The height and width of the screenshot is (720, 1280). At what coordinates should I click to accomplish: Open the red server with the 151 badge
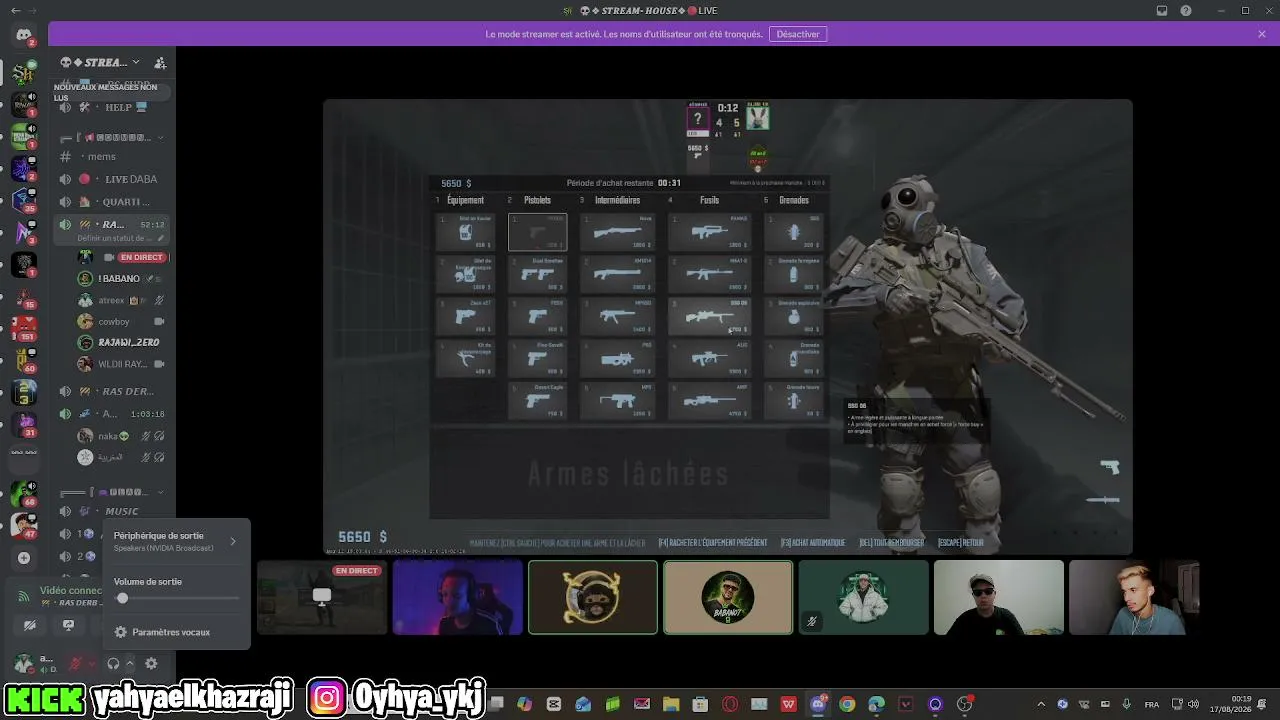click(24, 327)
